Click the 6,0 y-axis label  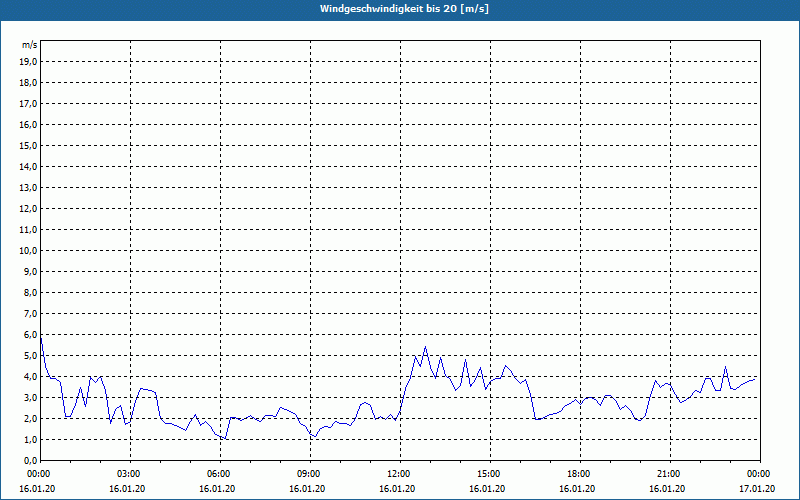[x=30, y=334]
